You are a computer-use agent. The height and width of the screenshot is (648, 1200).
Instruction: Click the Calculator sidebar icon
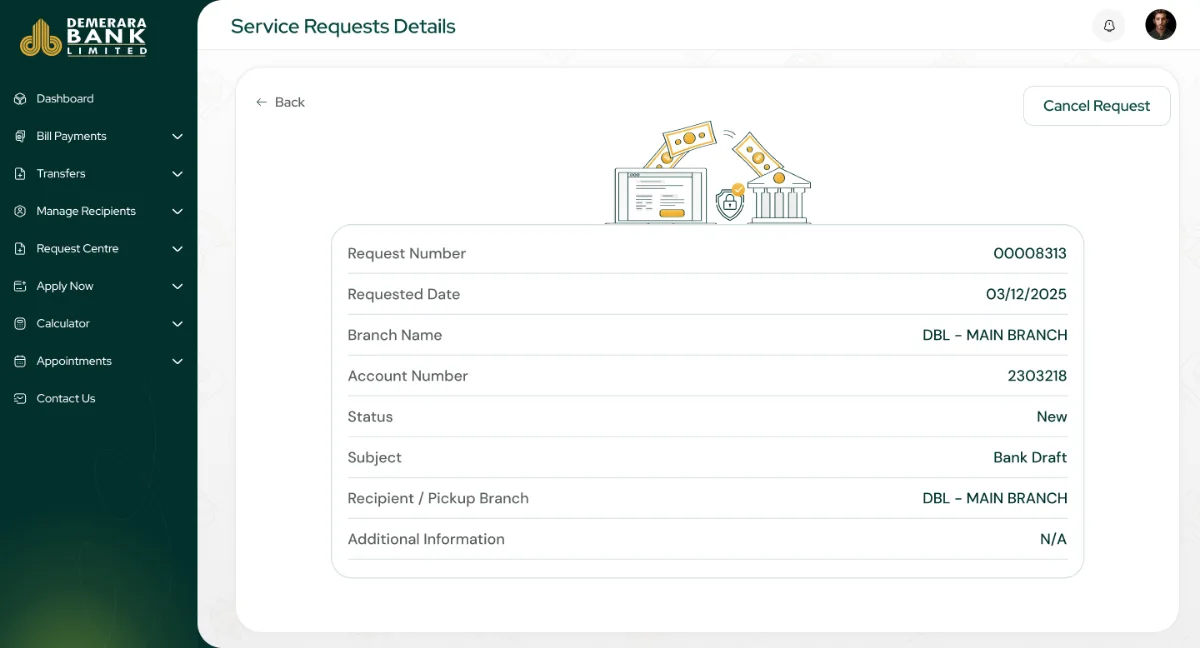[20, 324]
